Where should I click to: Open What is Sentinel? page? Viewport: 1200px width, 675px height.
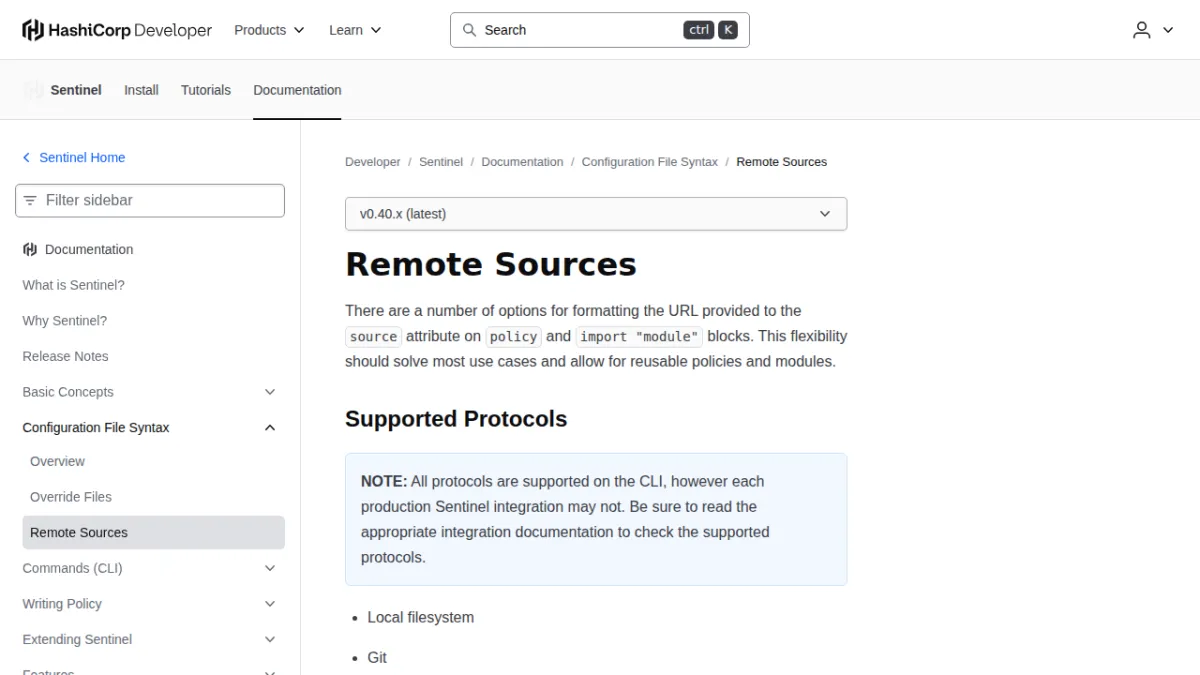tap(74, 285)
